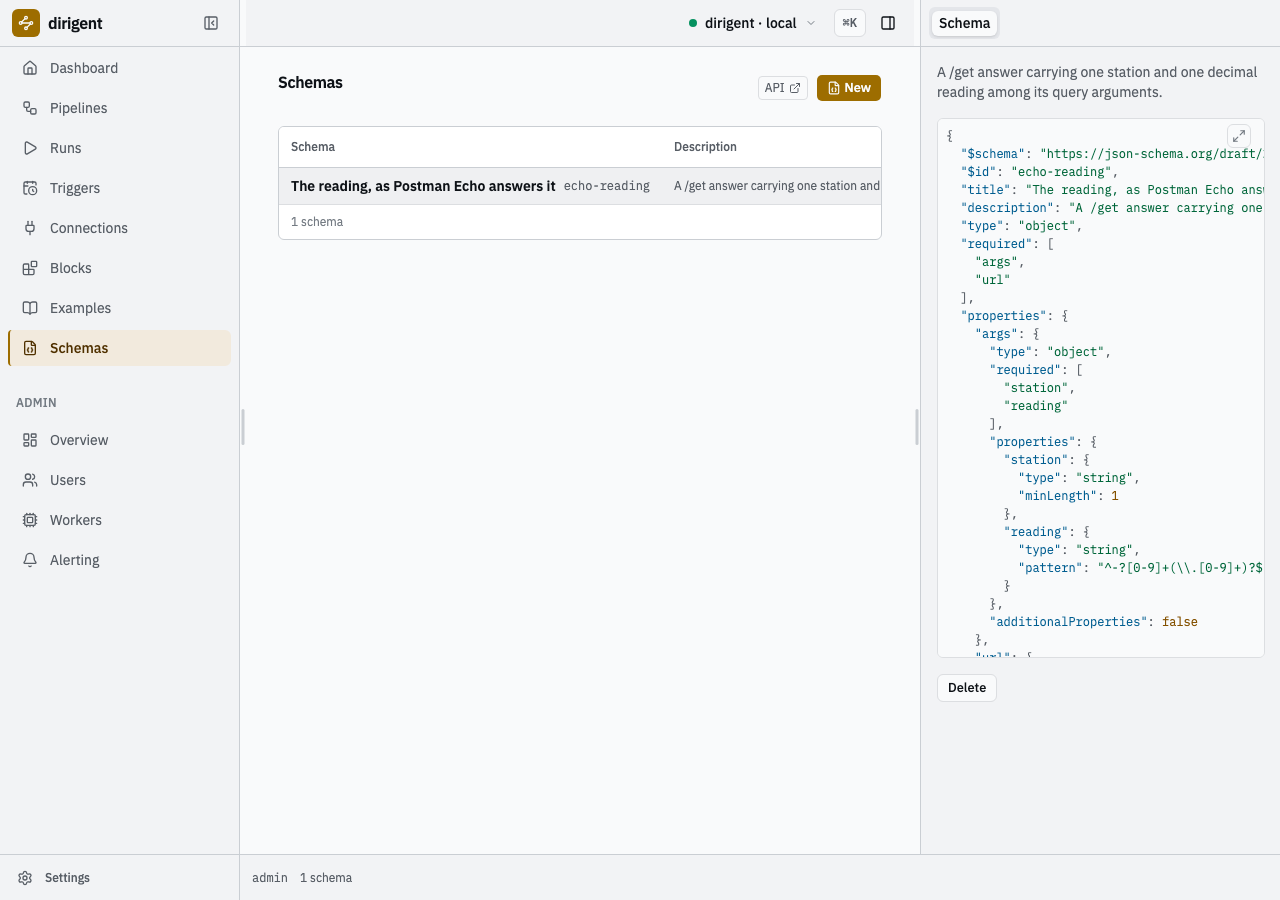Click the row's description cell text

tap(777, 186)
